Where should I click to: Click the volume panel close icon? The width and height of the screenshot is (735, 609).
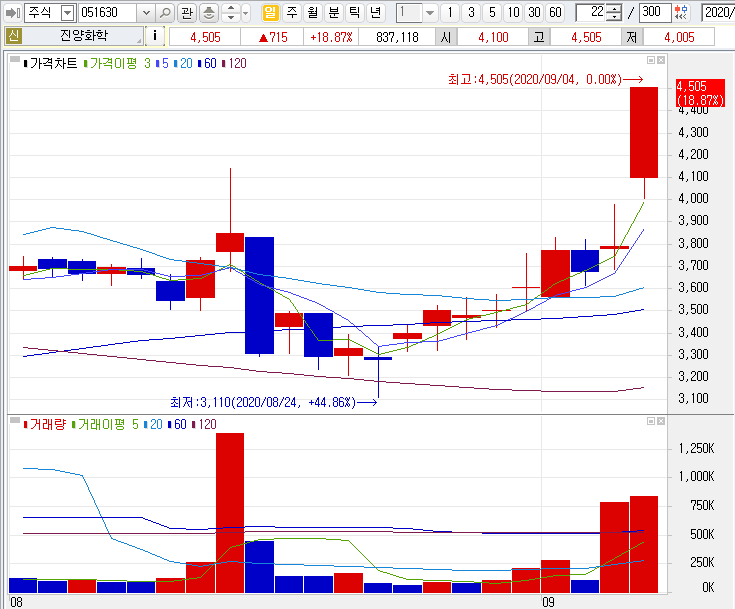(x=661, y=421)
